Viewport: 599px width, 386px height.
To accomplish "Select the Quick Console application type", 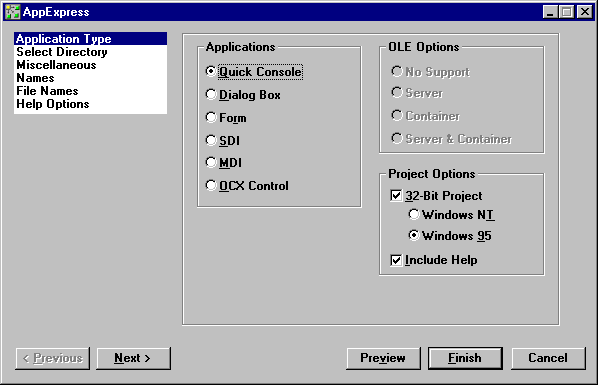I will click(254, 72).
